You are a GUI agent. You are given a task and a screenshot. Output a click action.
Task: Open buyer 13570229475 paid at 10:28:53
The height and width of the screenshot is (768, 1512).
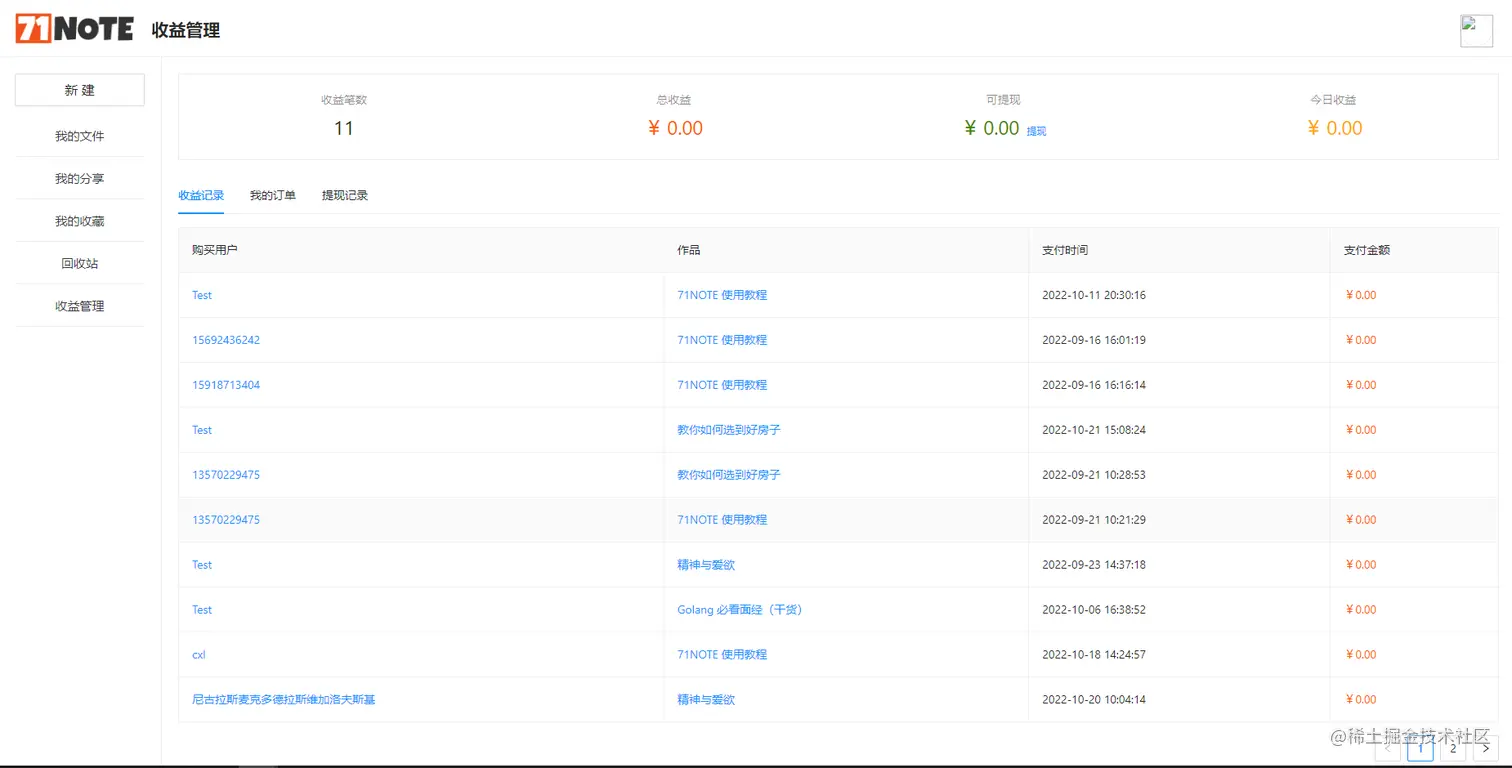(226, 475)
